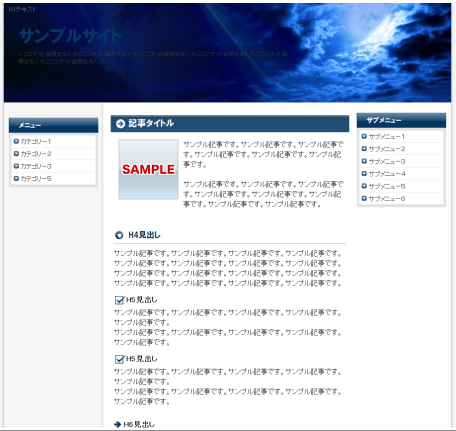456x431 pixels.
Task: Click the 記事タイトル heading text
Action: coord(151,123)
